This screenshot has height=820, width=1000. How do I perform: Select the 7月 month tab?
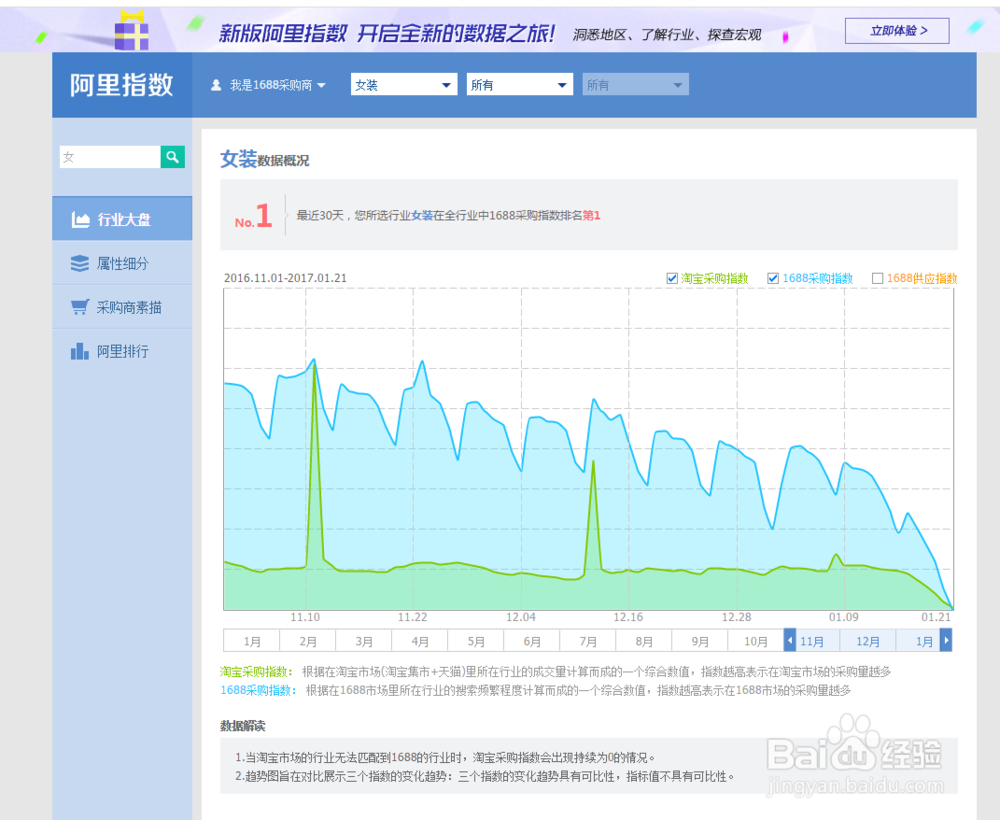pyautogui.click(x=587, y=641)
